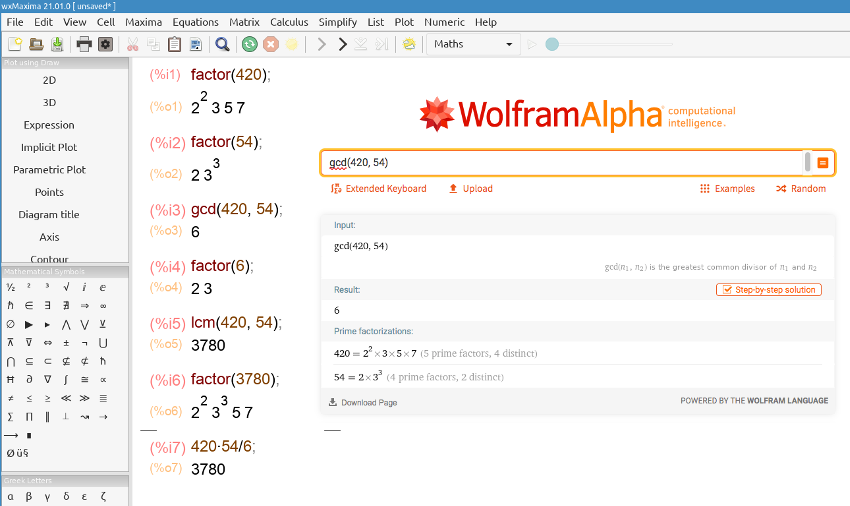This screenshot has height=506, width=850.
Task: Open the View menu
Action: pyautogui.click(x=75, y=22)
